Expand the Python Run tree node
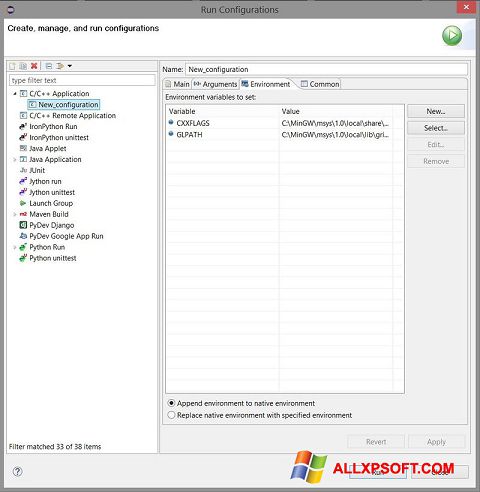The width and height of the screenshot is (480, 492). [x=15, y=247]
